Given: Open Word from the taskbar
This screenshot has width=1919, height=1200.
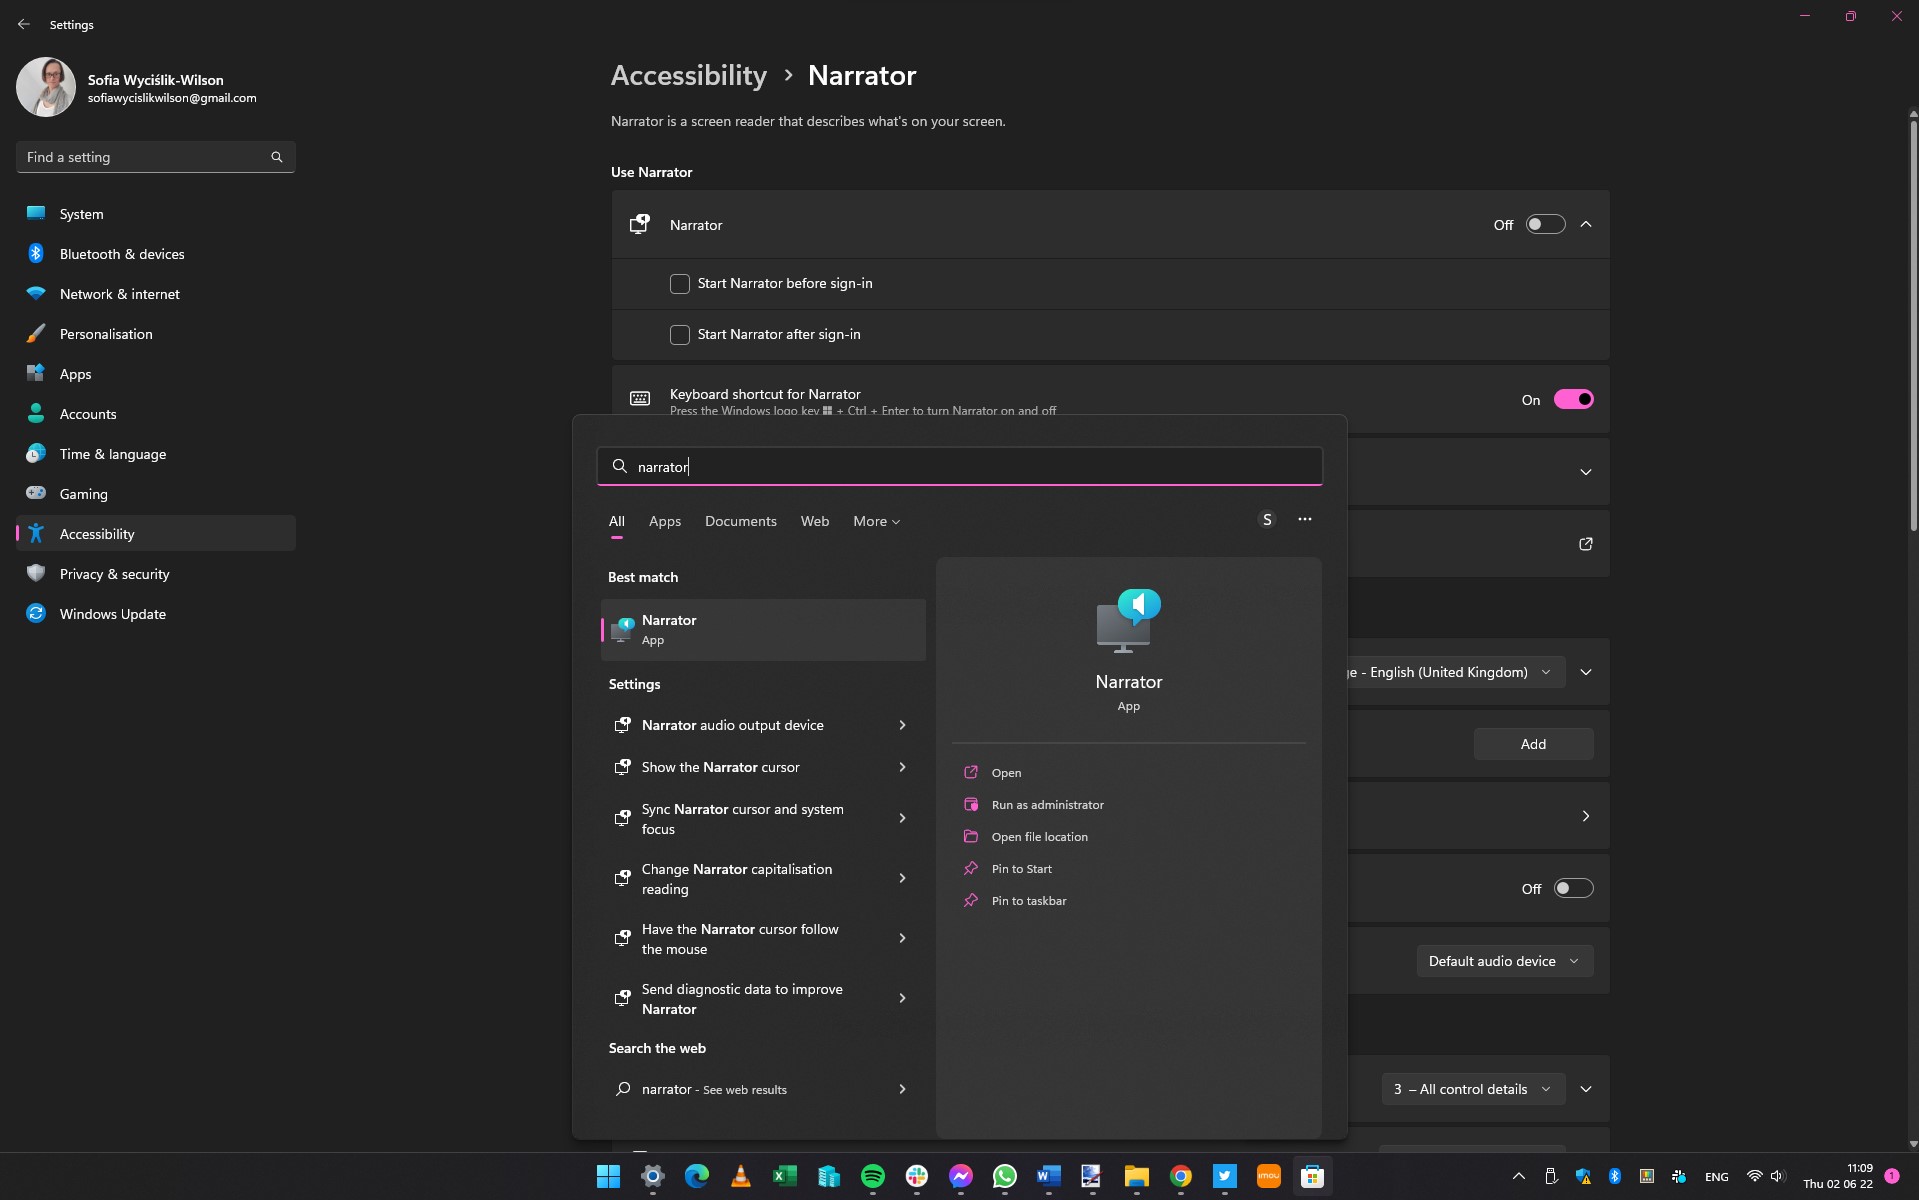Looking at the screenshot, I should pyautogui.click(x=1048, y=1176).
